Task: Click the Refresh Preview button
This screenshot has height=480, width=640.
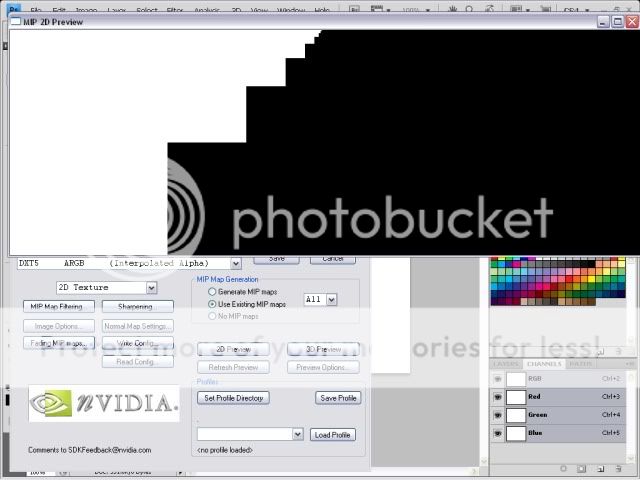Action: coord(233,367)
